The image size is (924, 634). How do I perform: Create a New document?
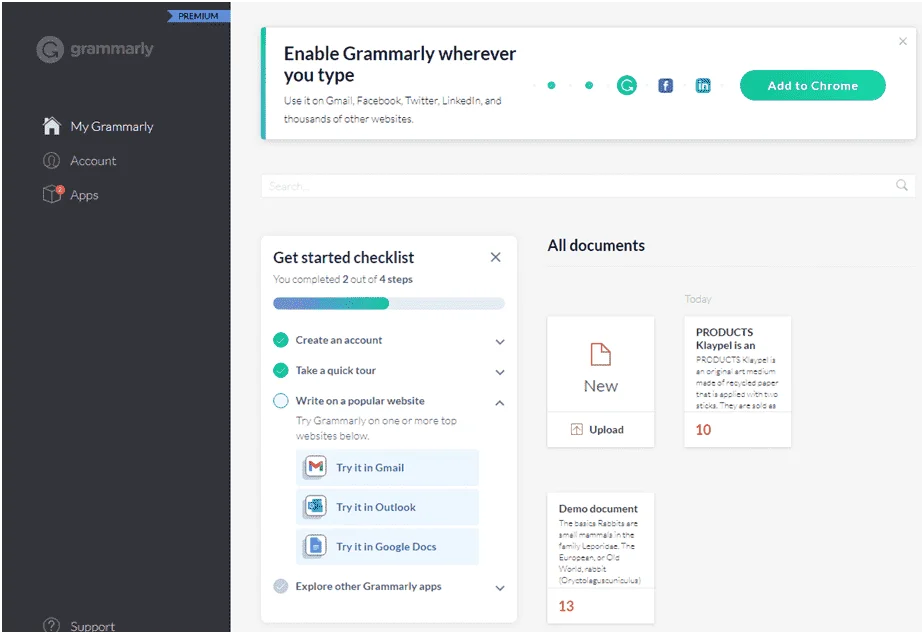(x=600, y=364)
